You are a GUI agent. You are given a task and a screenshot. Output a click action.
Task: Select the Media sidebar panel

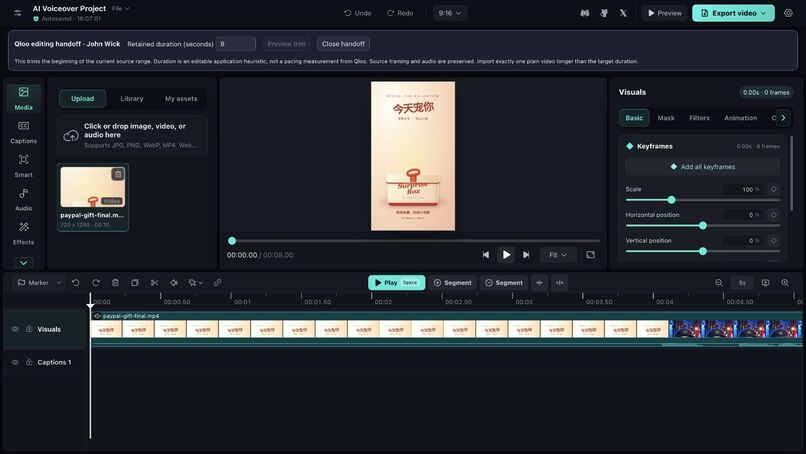pyautogui.click(x=24, y=98)
